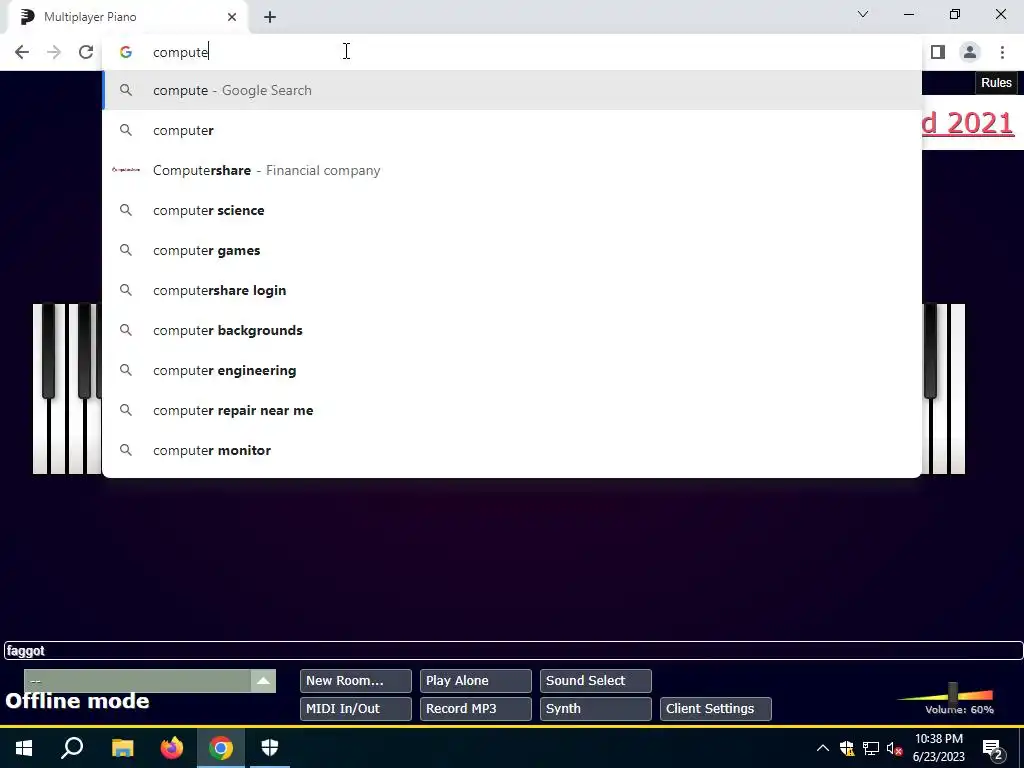Choose the 'computer' suggestion
The height and width of the screenshot is (768, 1024).
[x=512, y=130]
